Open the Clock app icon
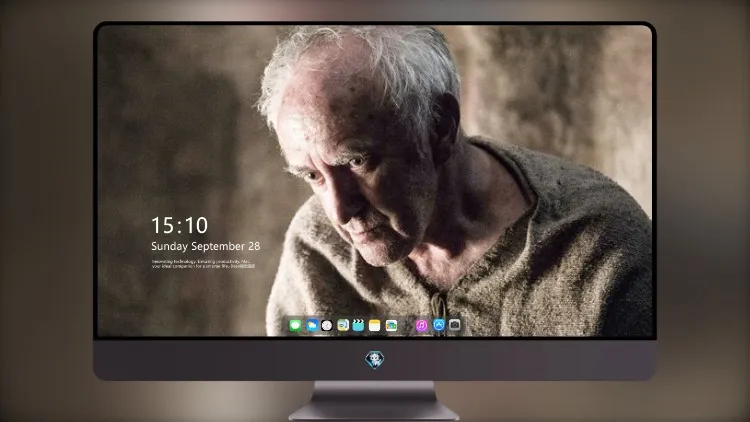The image size is (750, 422). pos(327,325)
